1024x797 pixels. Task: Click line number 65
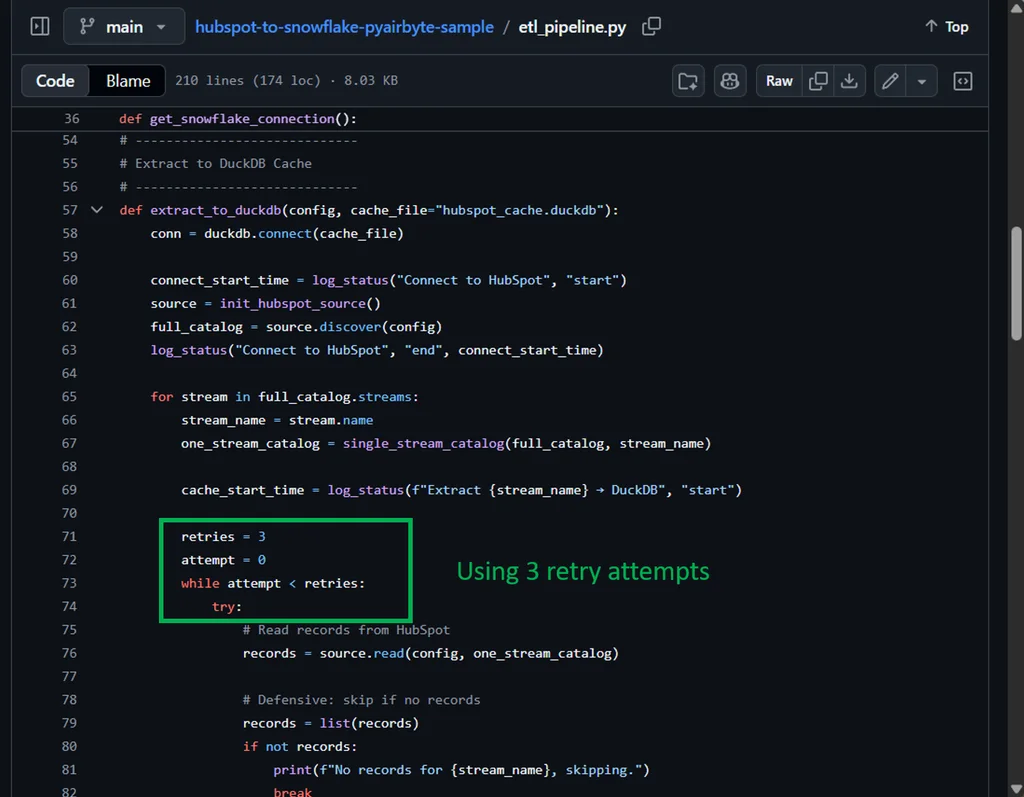coord(69,397)
